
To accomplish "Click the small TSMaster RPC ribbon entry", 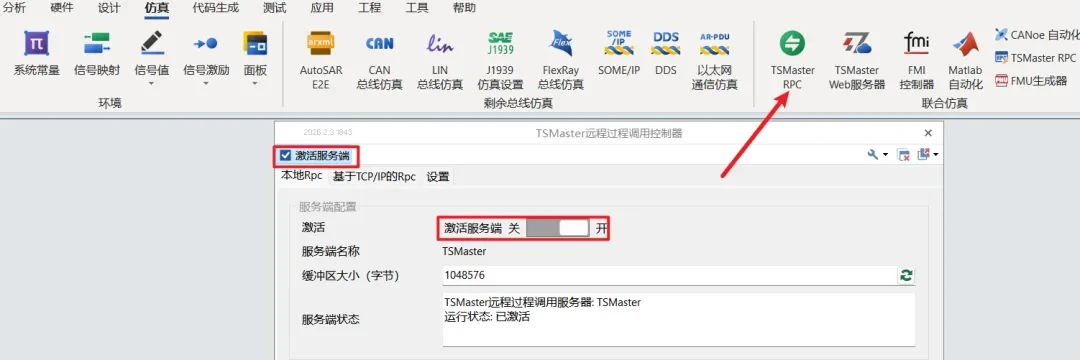I will click(x=1036, y=57).
